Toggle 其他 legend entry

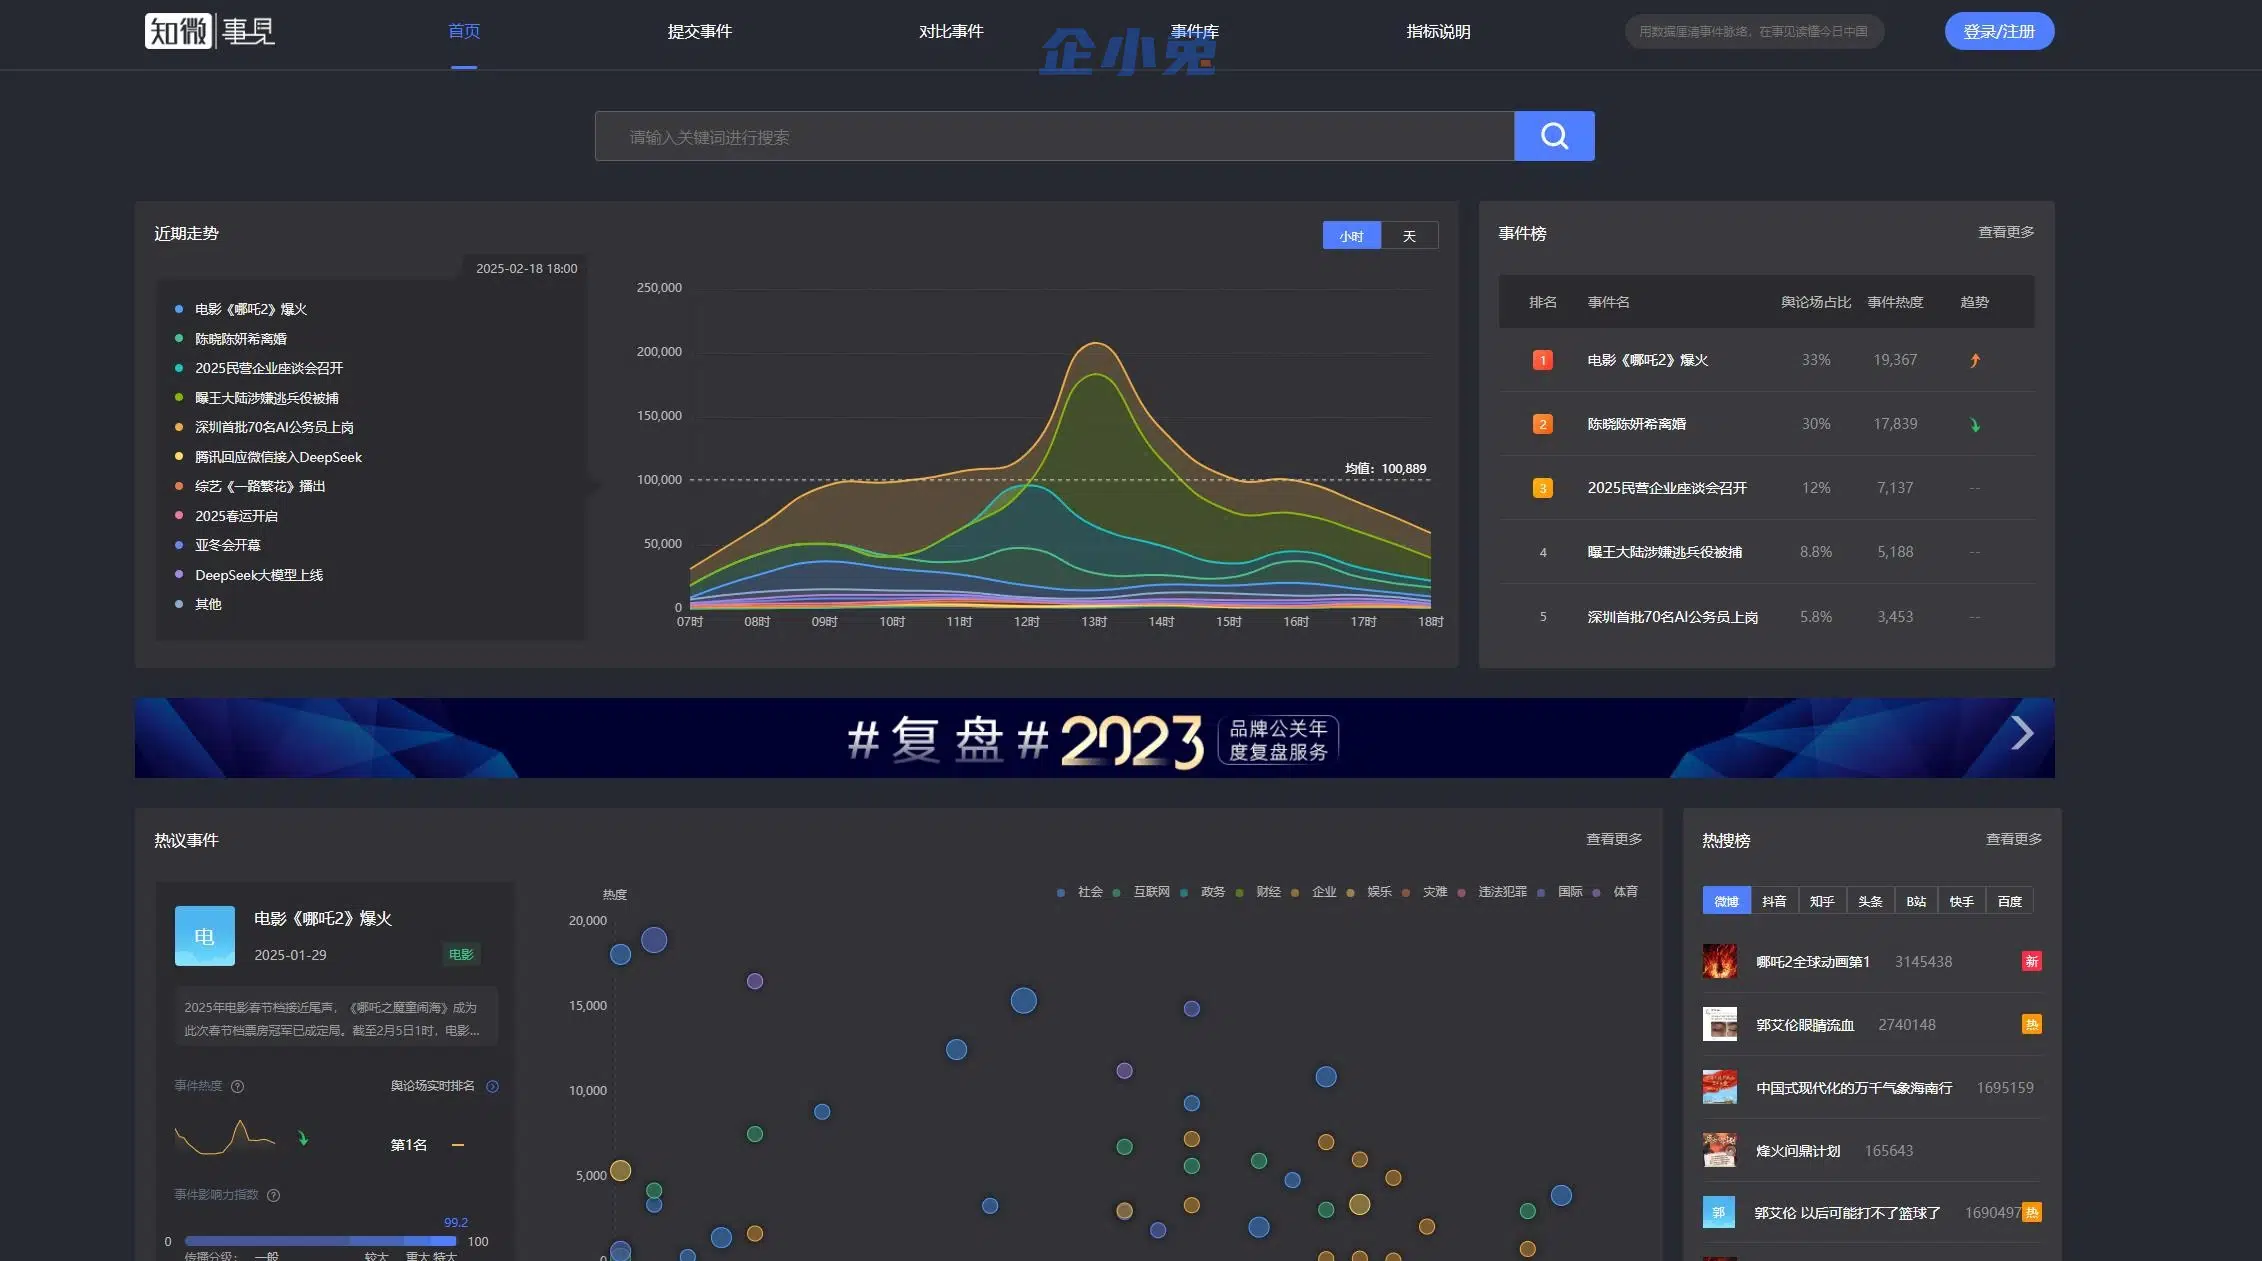tap(198, 604)
